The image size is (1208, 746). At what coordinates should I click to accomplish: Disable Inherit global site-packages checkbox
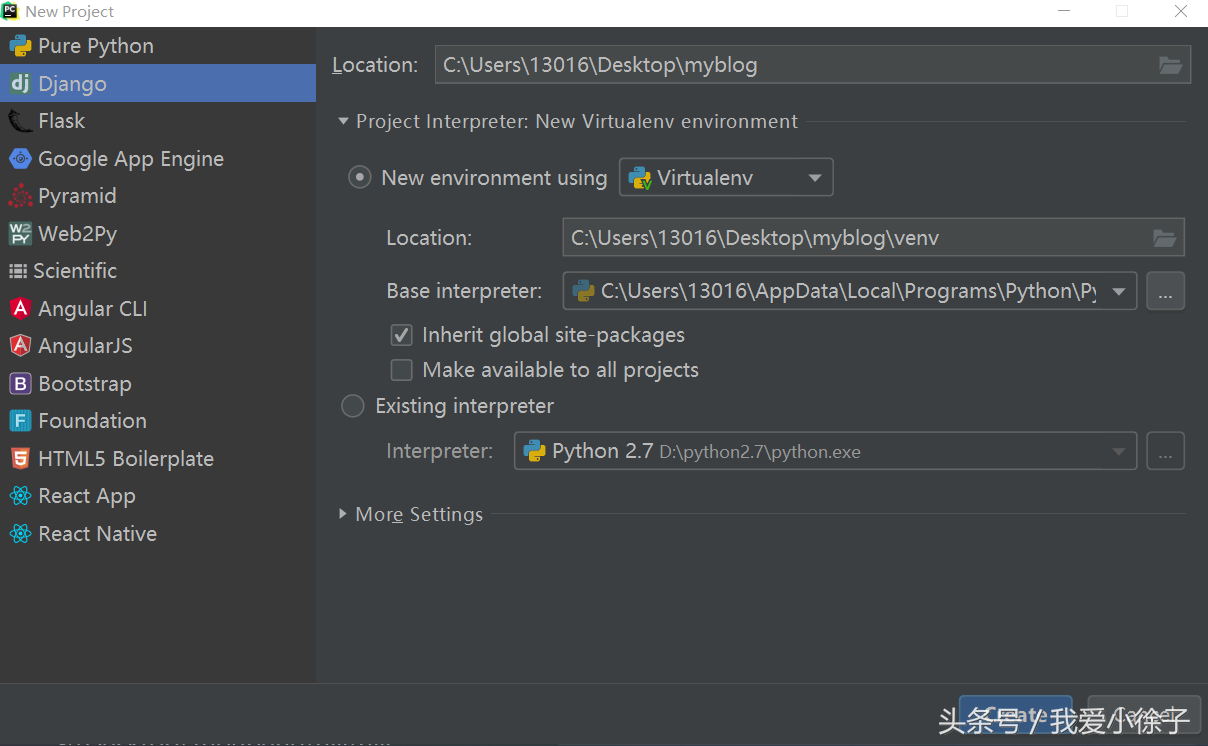pos(402,334)
